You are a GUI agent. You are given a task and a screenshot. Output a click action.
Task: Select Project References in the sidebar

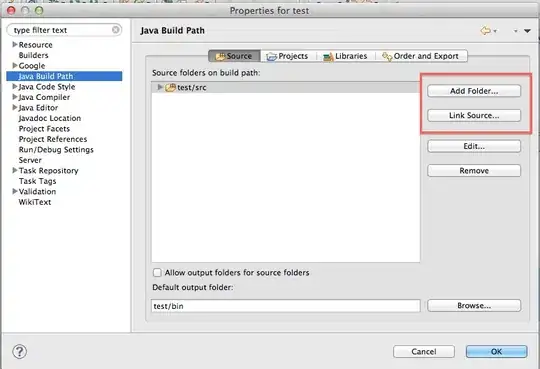coord(53,139)
